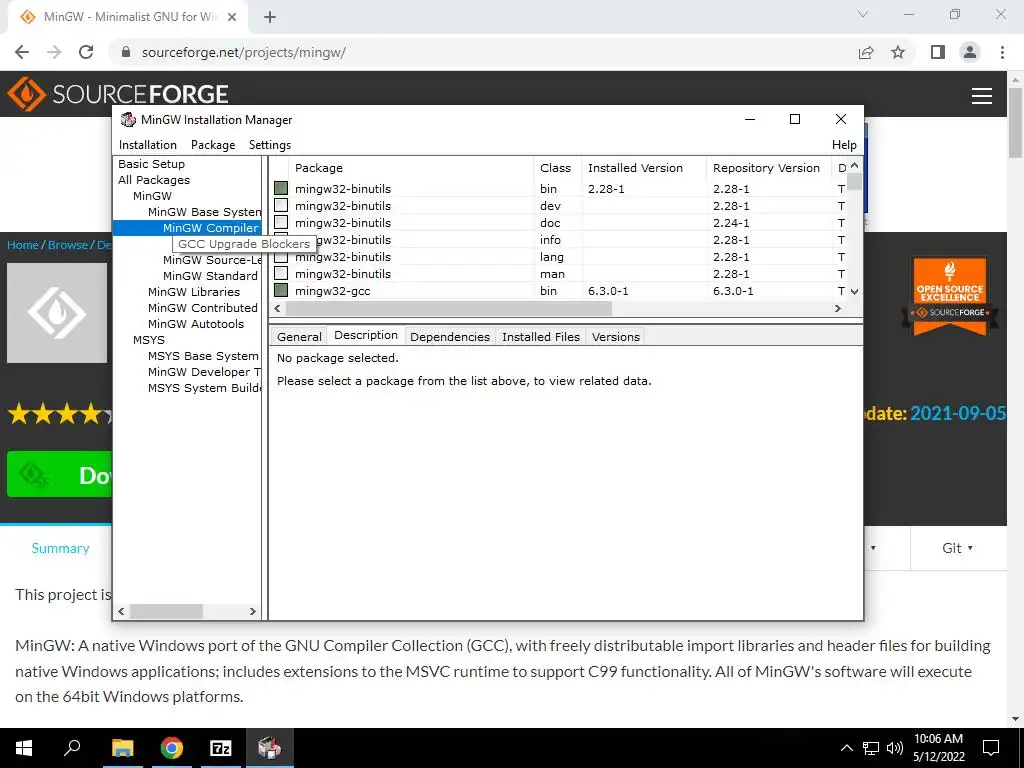Go back using the Chrome back arrow
This screenshot has height=768, width=1024.
[x=22, y=52]
